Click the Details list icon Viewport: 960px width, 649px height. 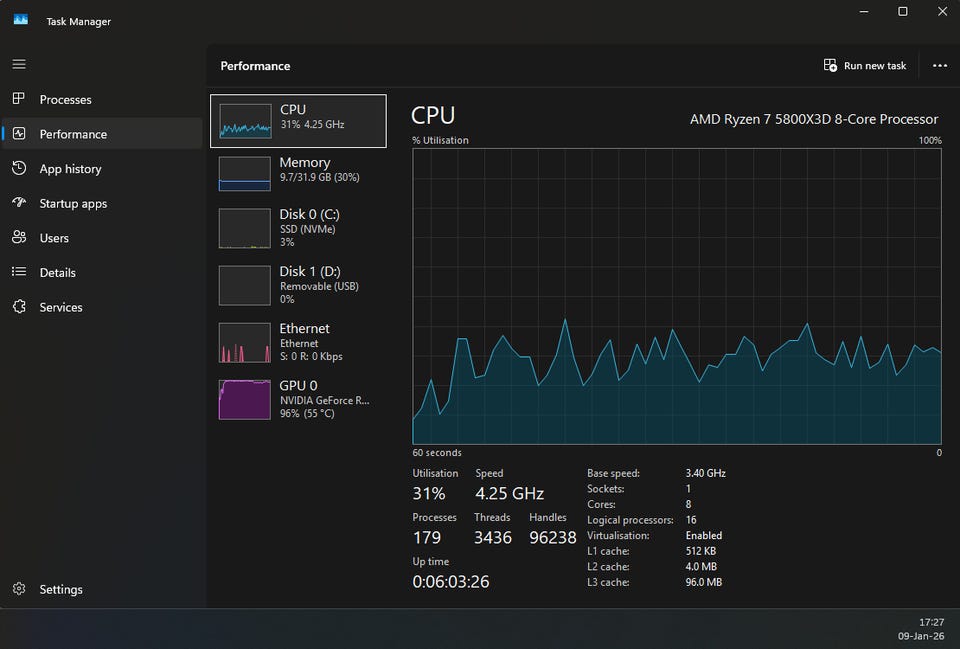(x=18, y=272)
